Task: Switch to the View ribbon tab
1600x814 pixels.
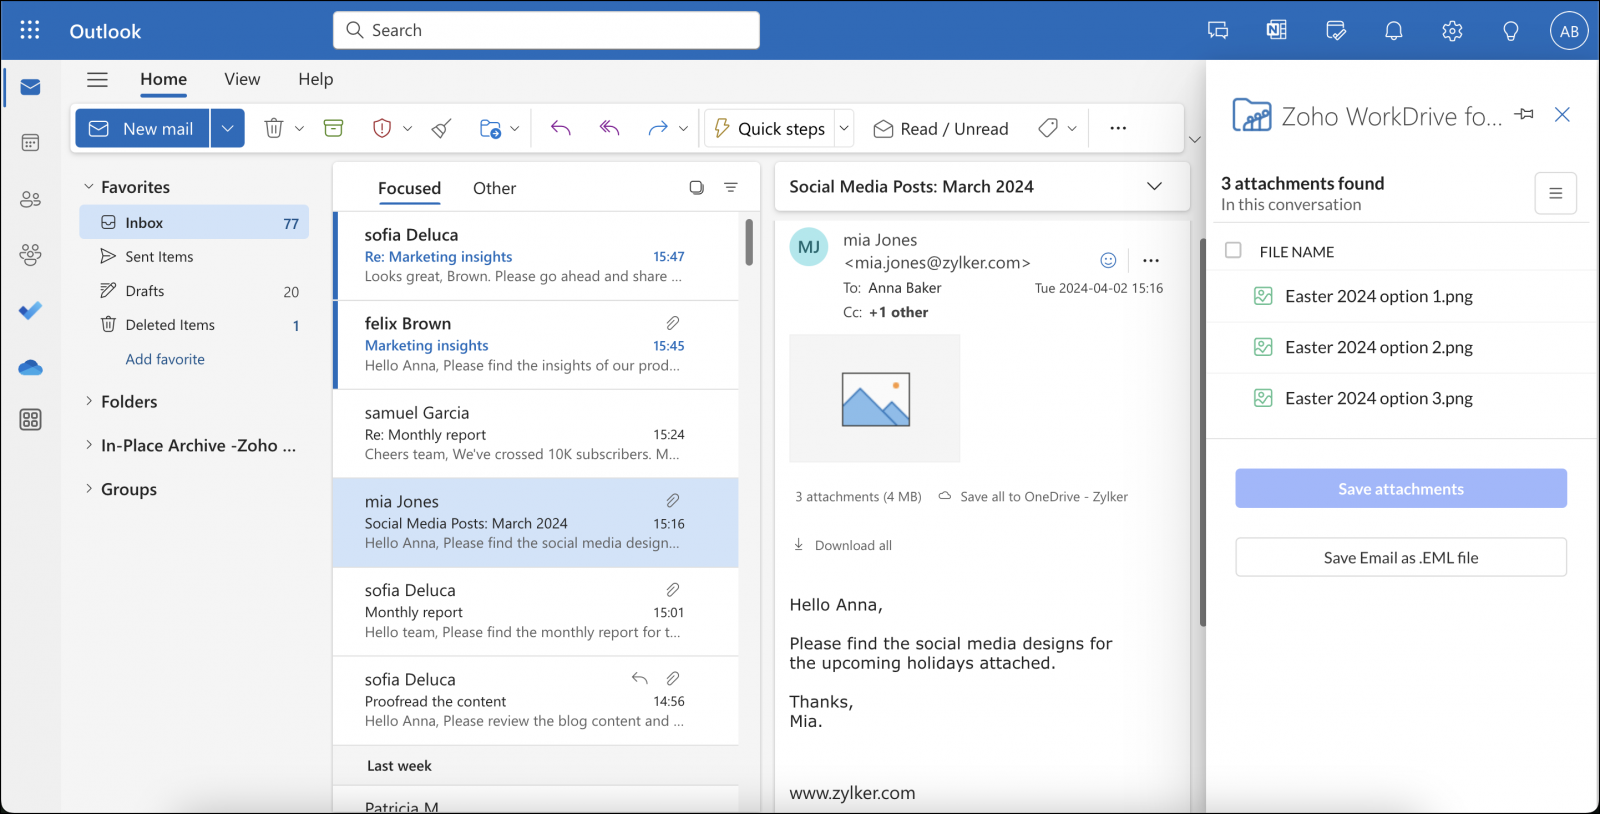Action: pyautogui.click(x=242, y=79)
